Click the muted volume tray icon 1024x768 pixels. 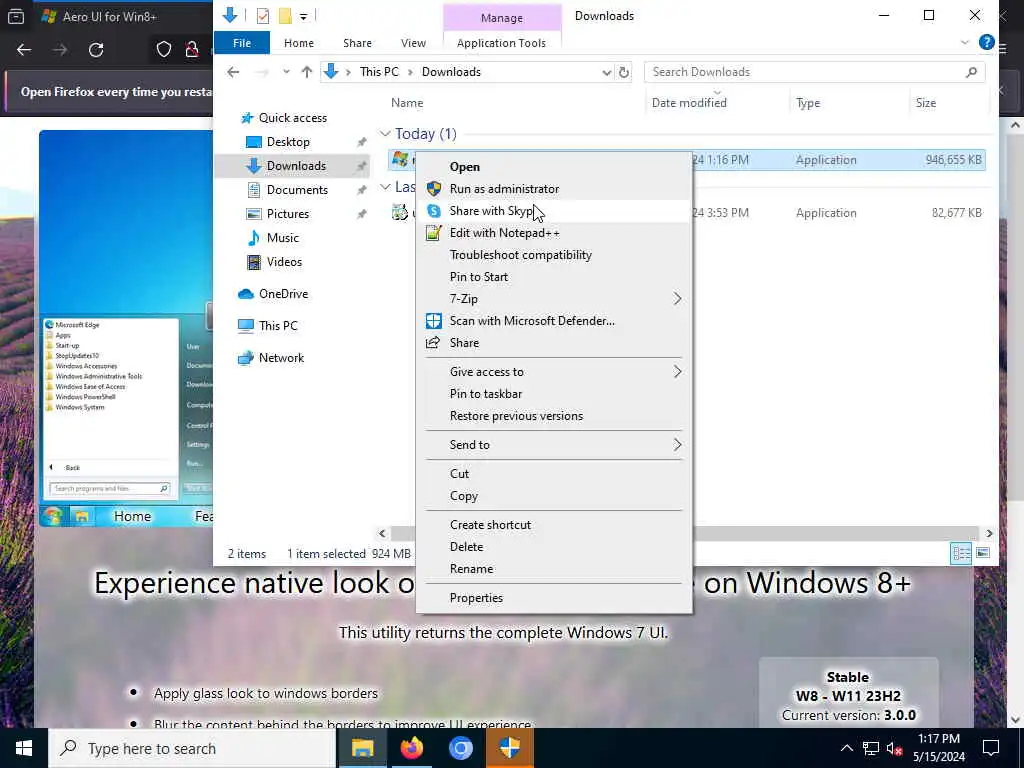[893, 748]
